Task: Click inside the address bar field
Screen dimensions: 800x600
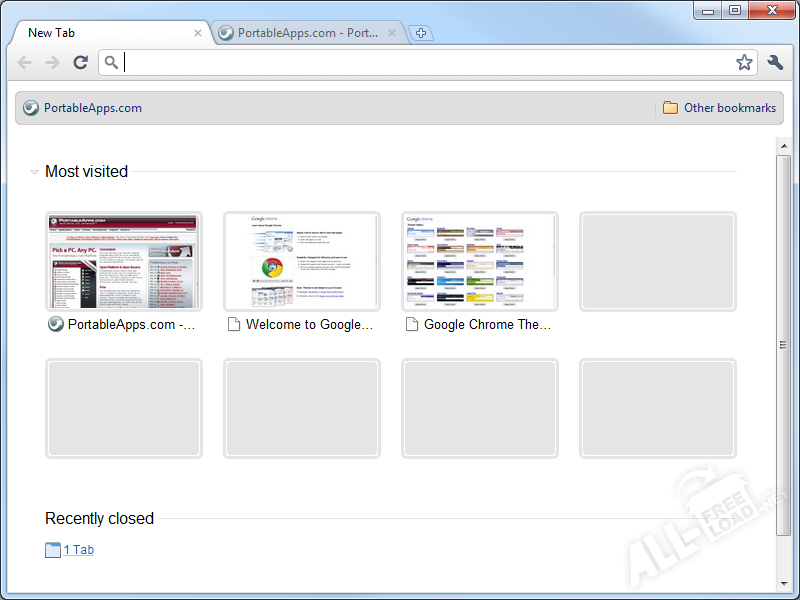Action: tap(420, 63)
